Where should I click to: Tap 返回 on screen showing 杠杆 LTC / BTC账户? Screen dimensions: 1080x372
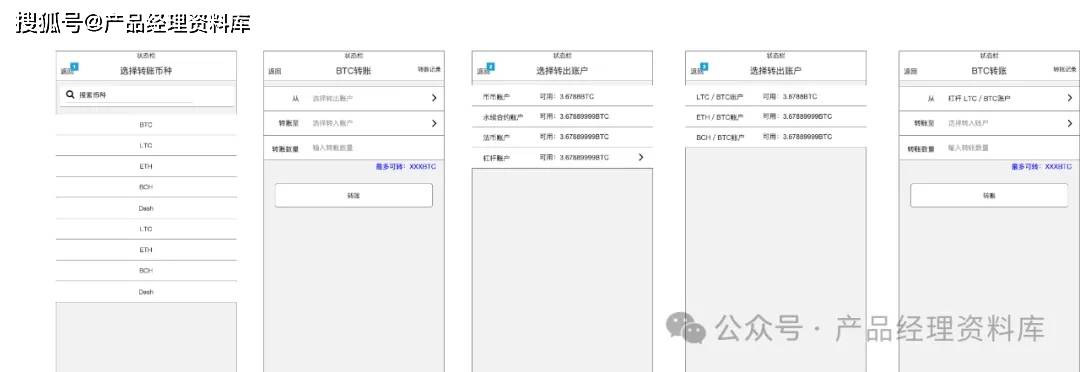pyautogui.click(x=911, y=71)
